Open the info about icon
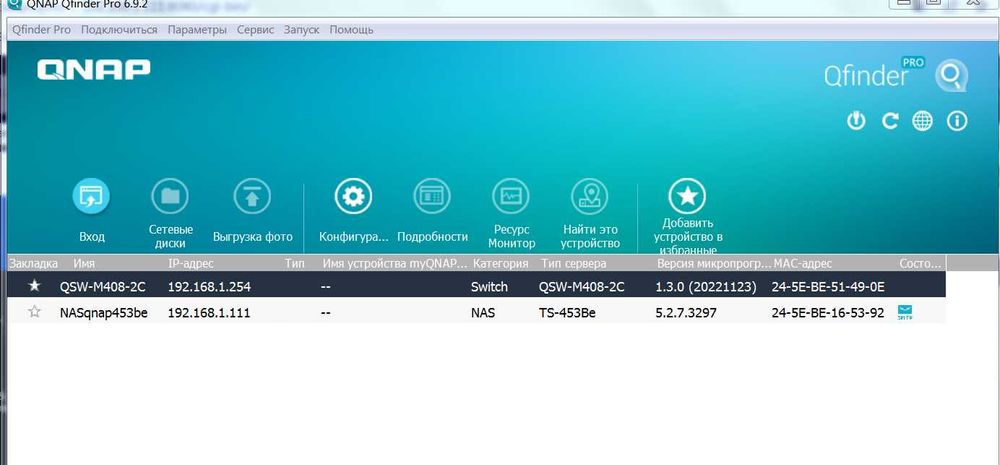 (x=957, y=121)
